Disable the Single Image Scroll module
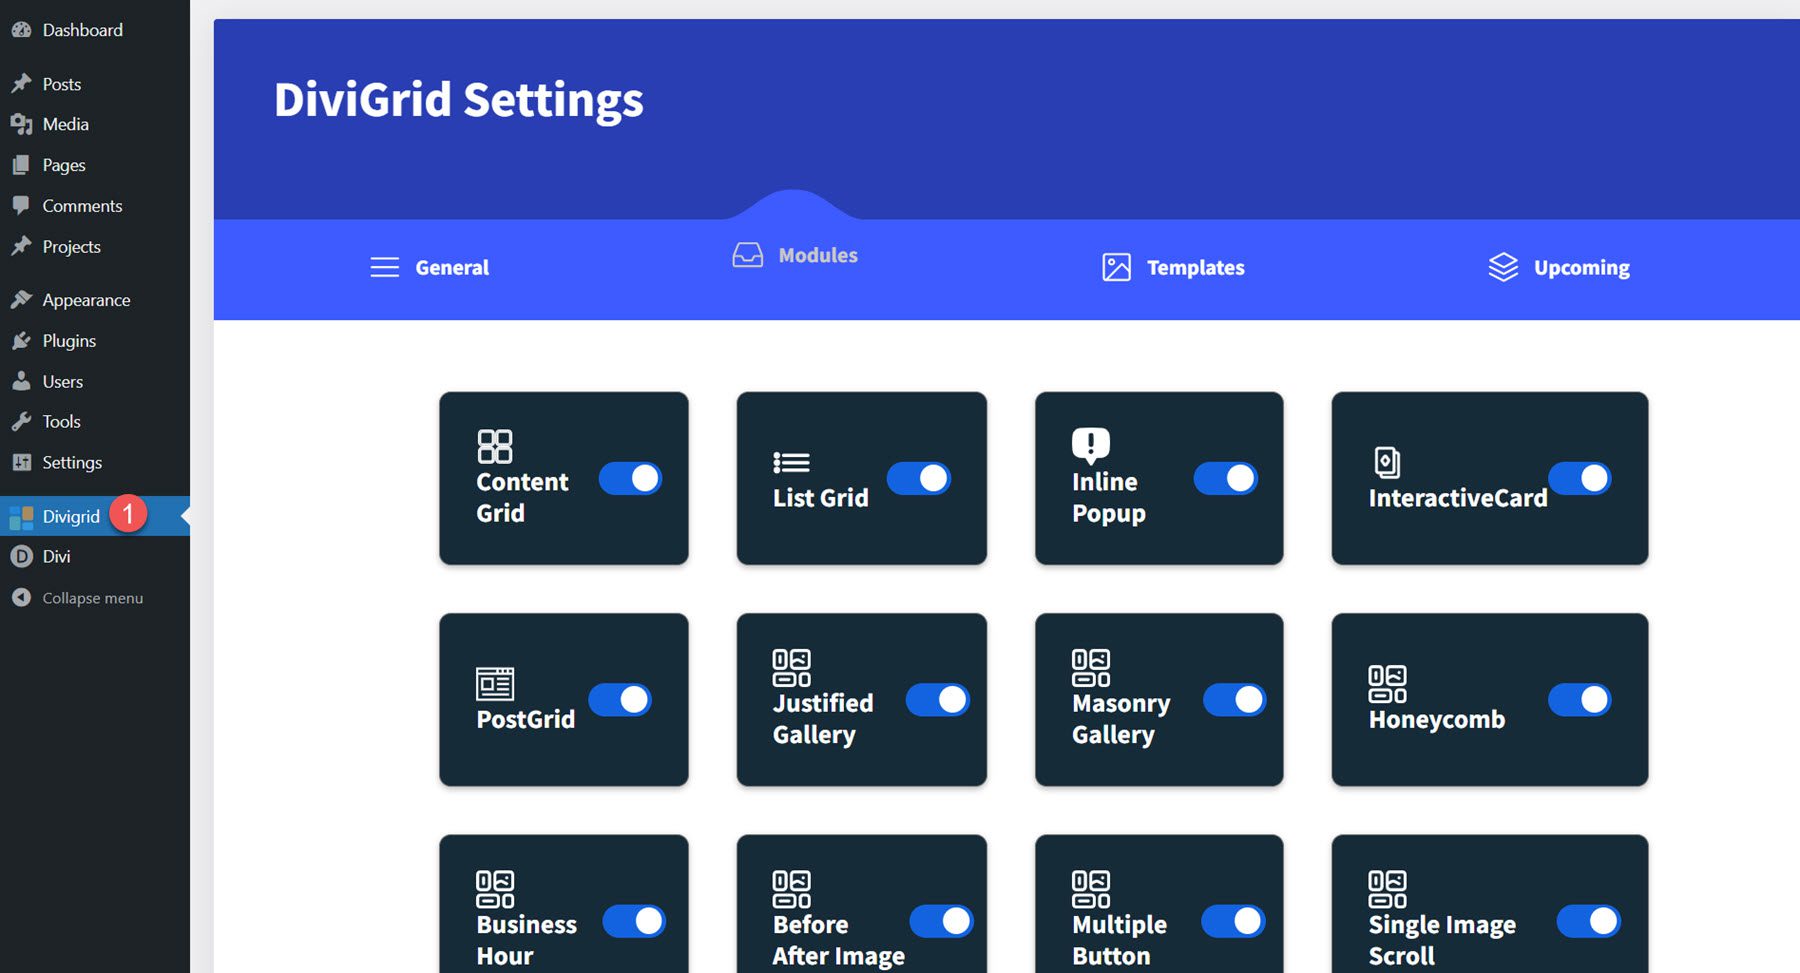The height and width of the screenshot is (973, 1800). [x=1588, y=920]
